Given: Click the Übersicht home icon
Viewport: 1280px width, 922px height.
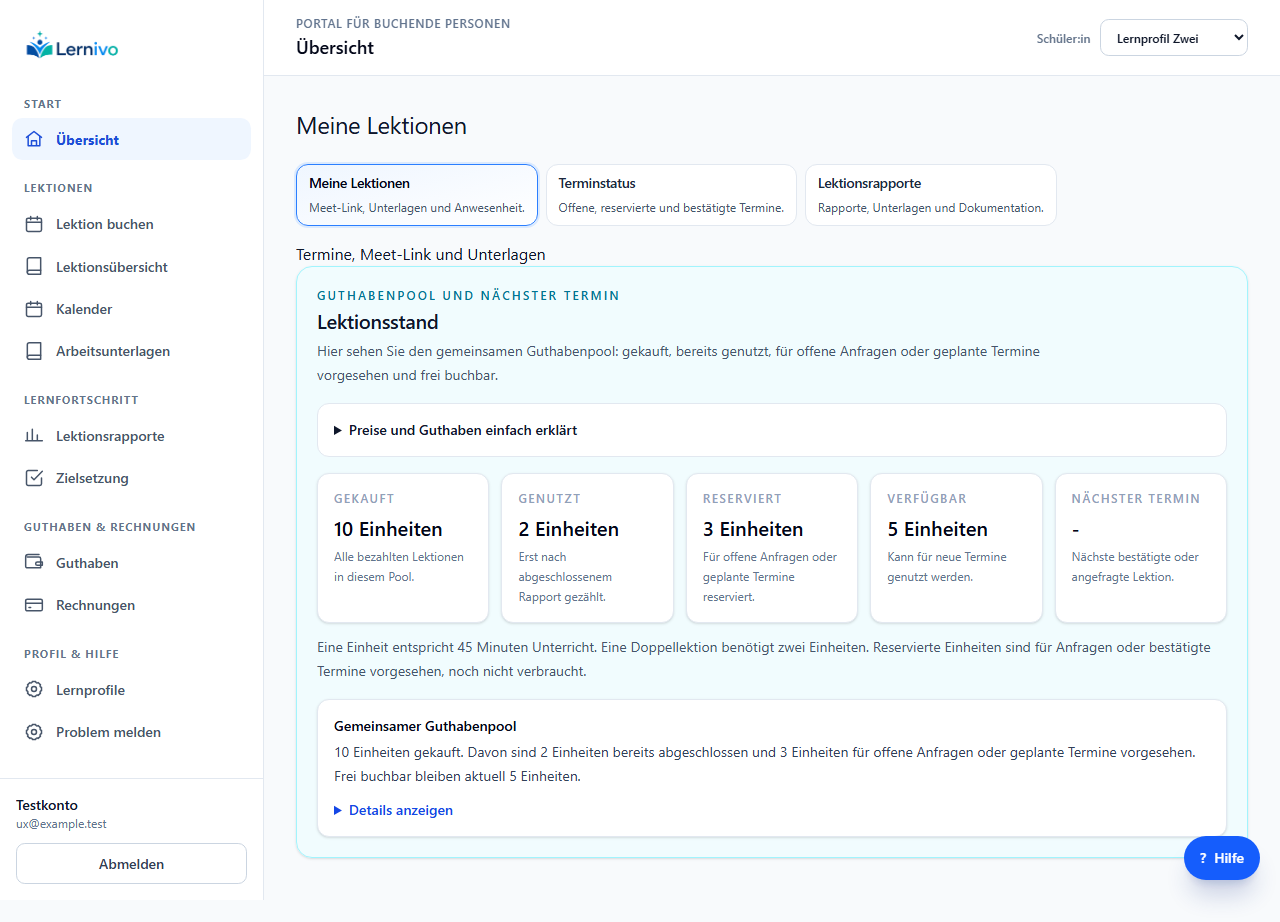Looking at the screenshot, I should click(34, 140).
